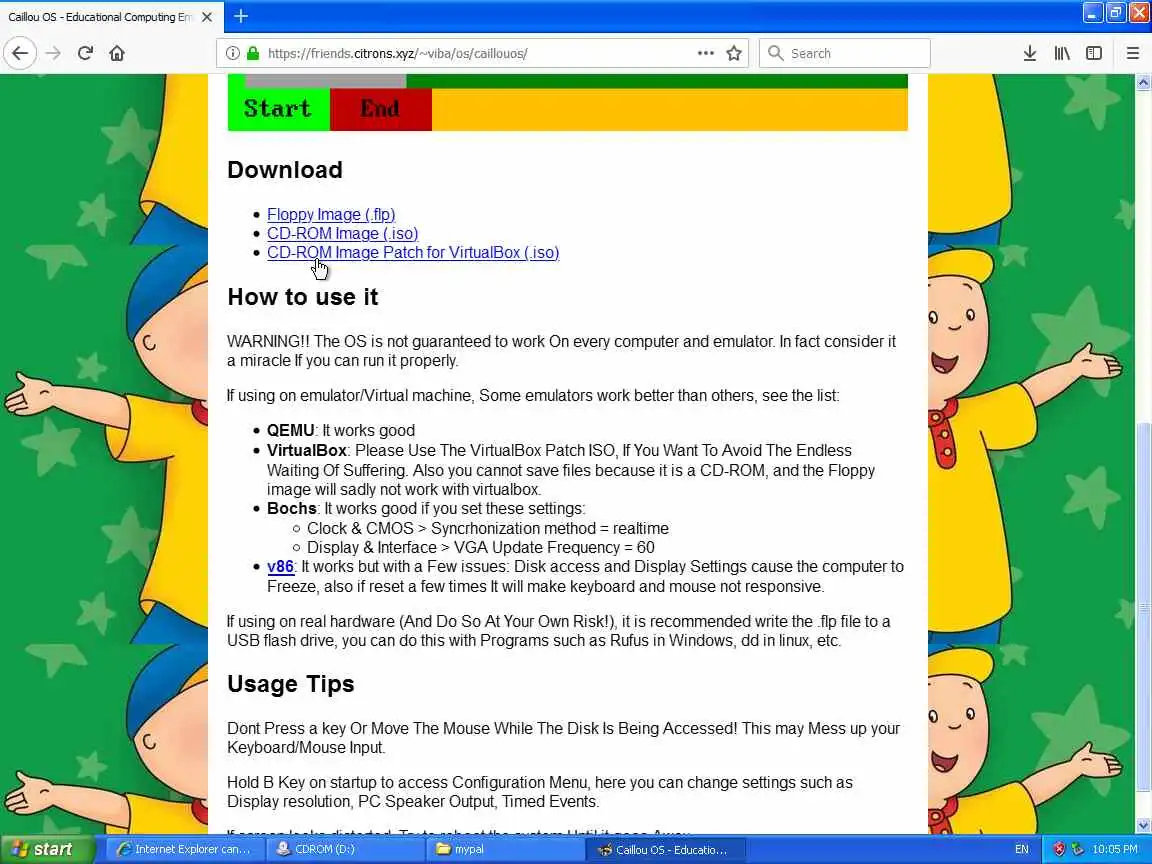The width and height of the screenshot is (1152, 864).
Task: Click the red shield tray icon
Action: [x=1058, y=849]
